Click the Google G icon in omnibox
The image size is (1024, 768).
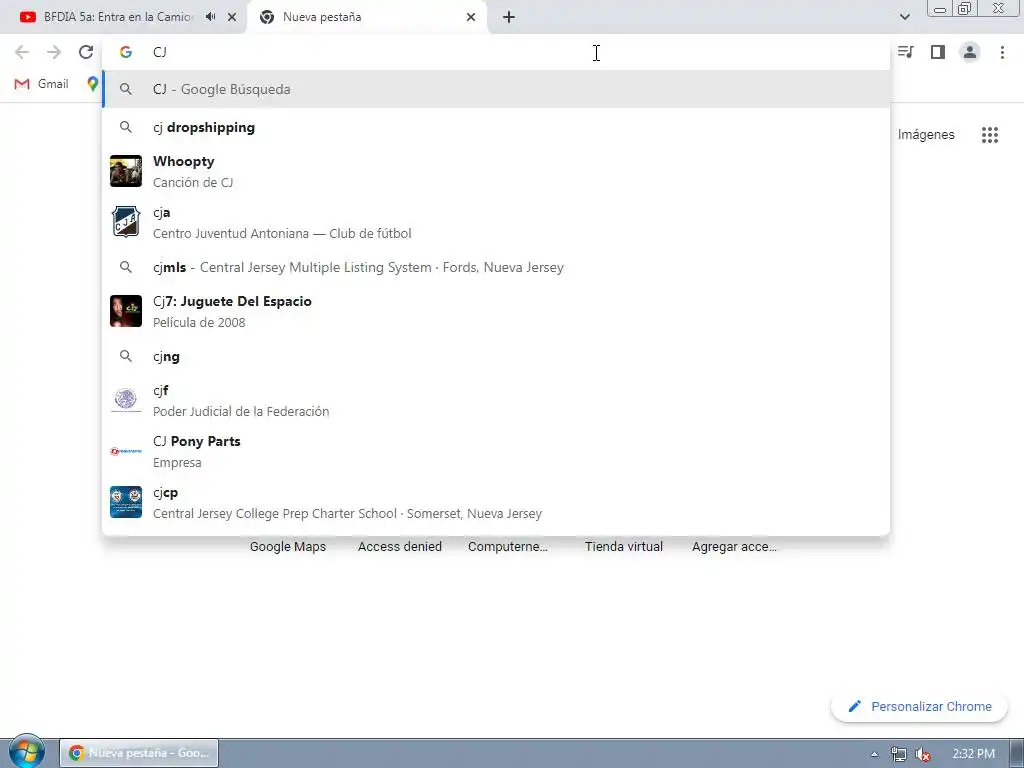(126, 52)
